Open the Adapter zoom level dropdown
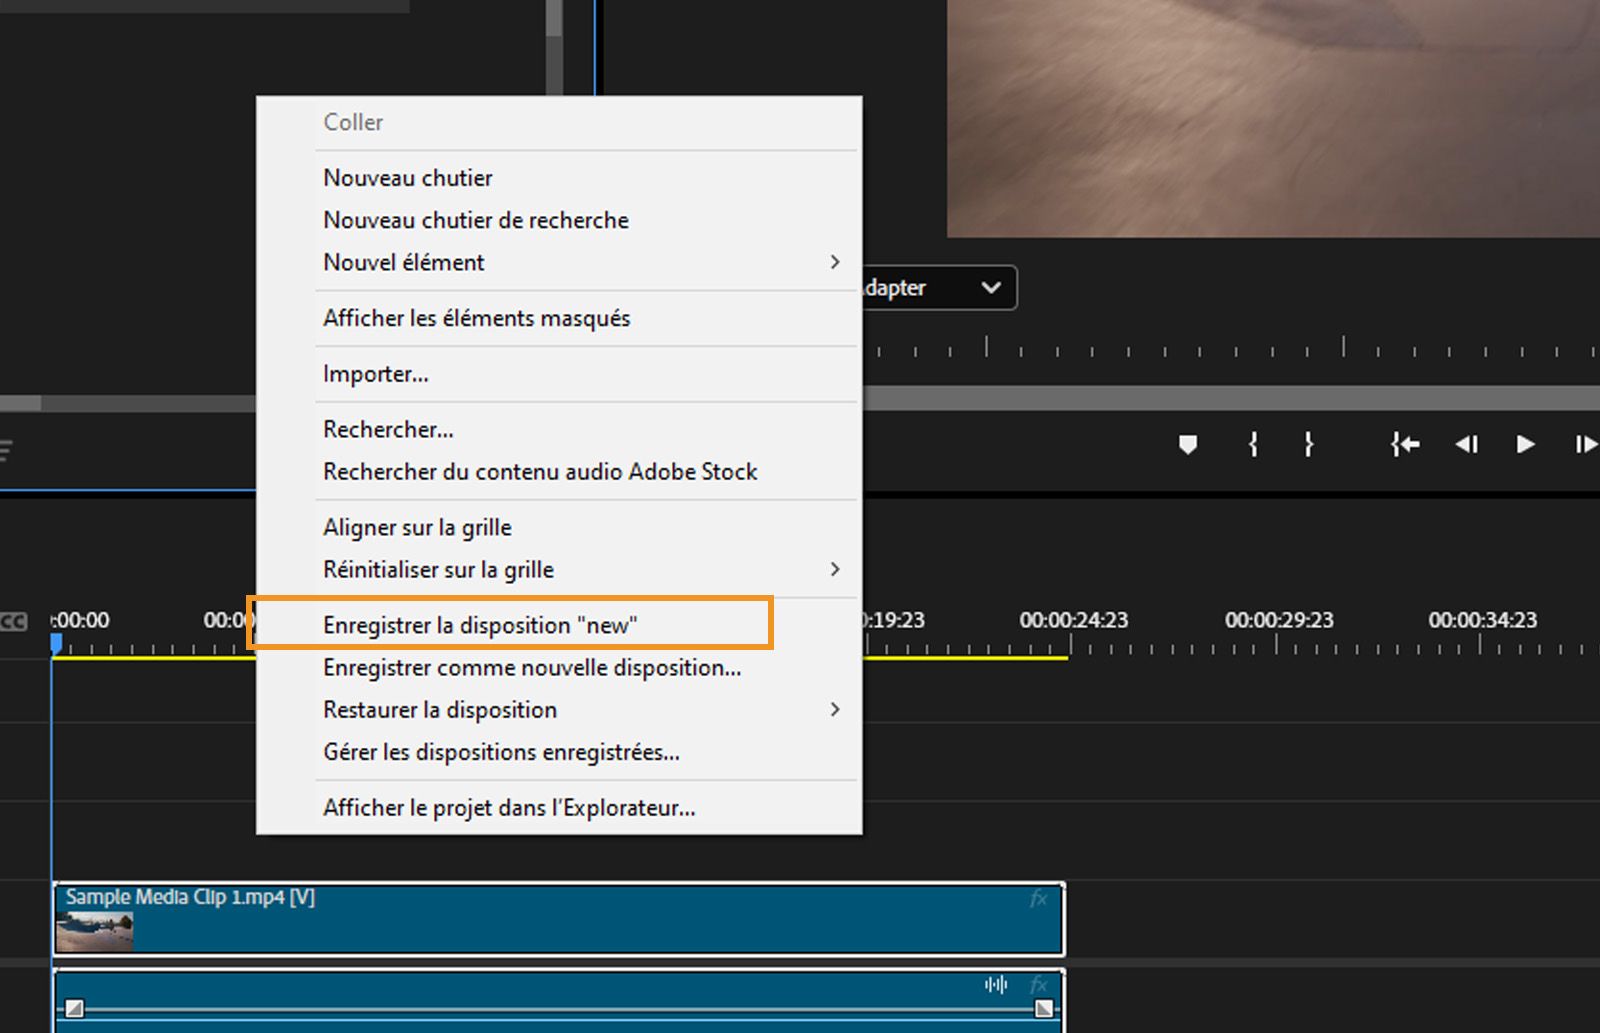This screenshot has height=1033, width=1600. pos(938,288)
